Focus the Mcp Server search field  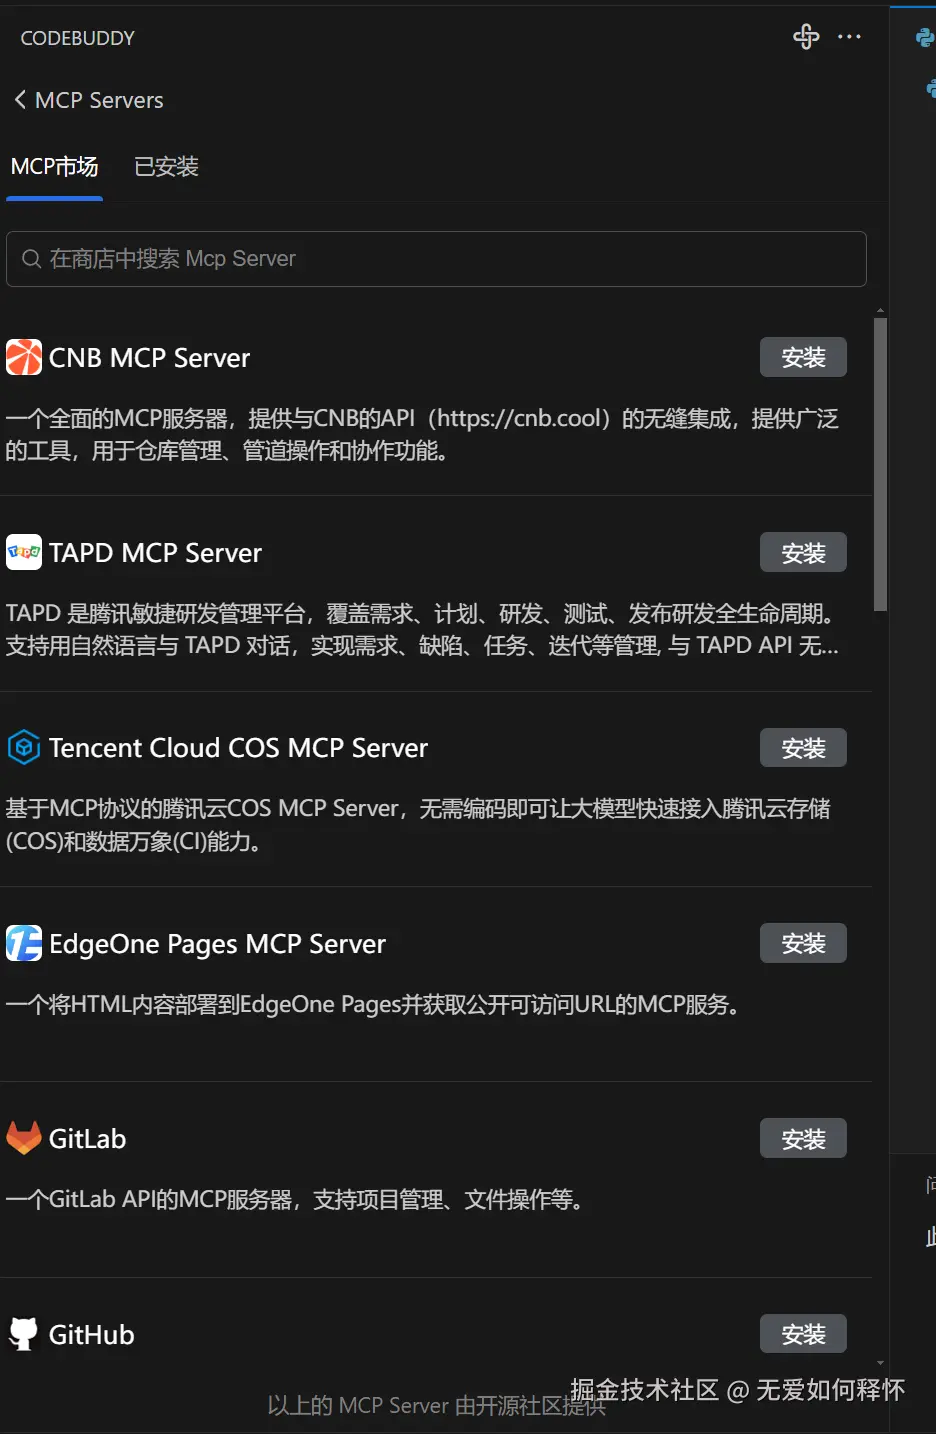436,259
